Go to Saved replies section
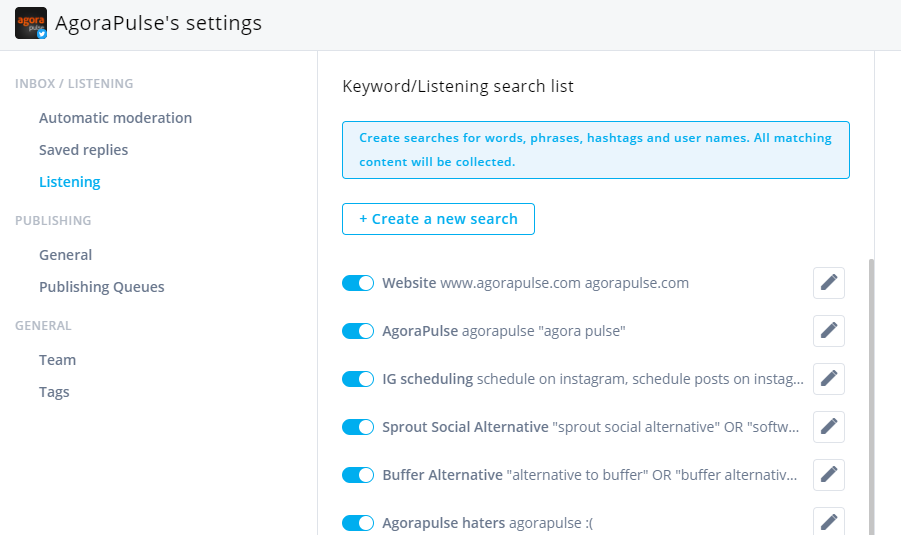Image resolution: width=901 pixels, height=535 pixels. coord(83,150)
